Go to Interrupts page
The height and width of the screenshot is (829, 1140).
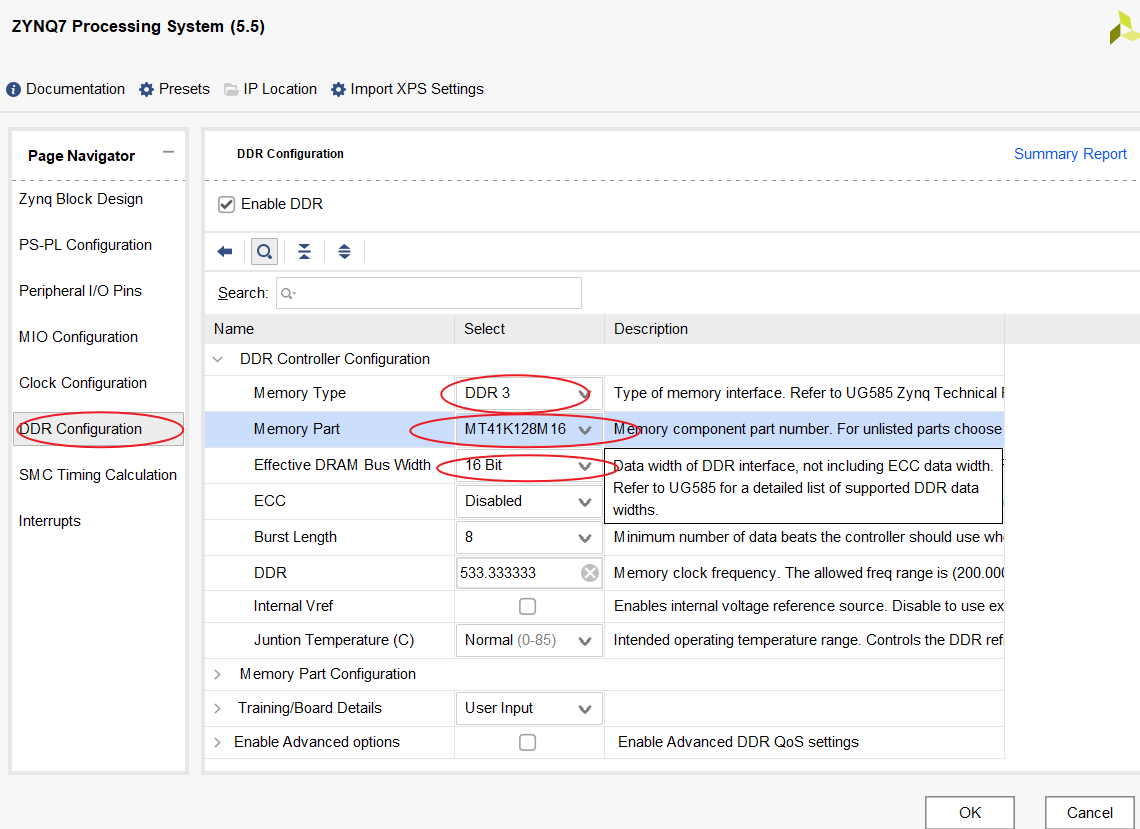point(49,521)
